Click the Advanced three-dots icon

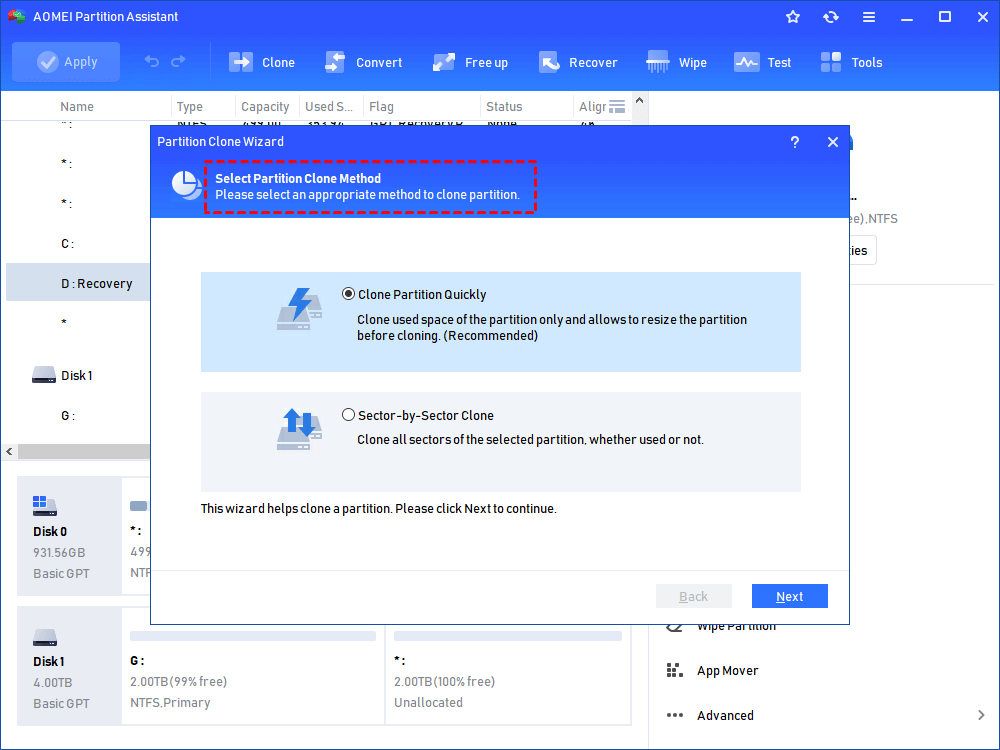[675, 715]
